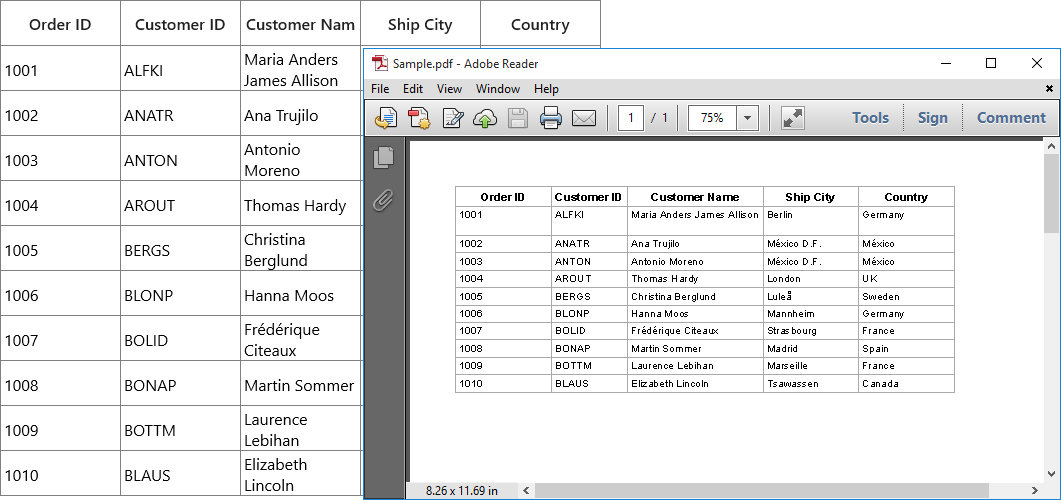1061x500 pixels.
Task: Select grid cell Martin Sommer
Action: [300, 385]
